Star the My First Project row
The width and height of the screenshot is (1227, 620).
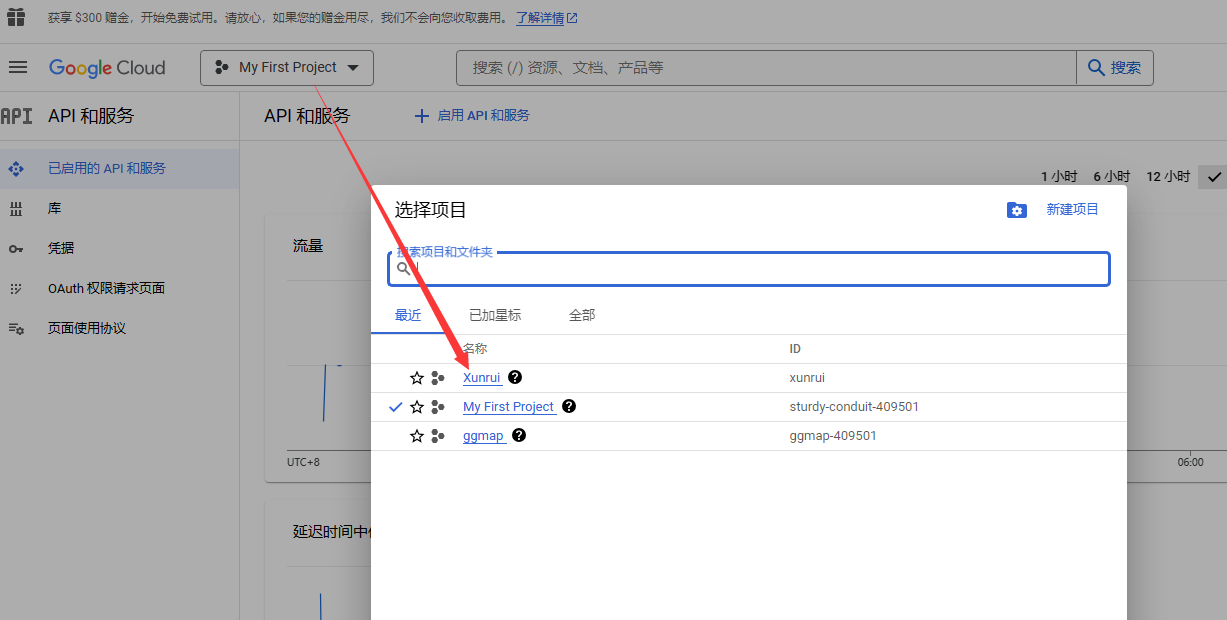[417, 407]
